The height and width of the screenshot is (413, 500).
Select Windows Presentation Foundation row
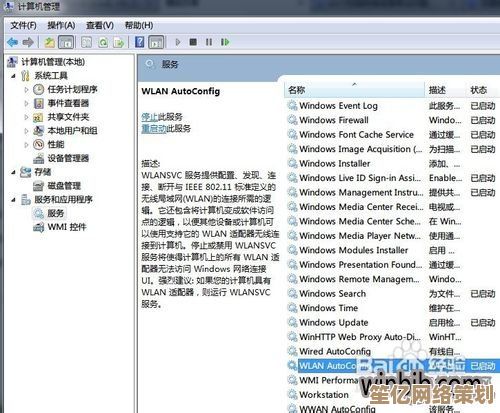[393, 265]
